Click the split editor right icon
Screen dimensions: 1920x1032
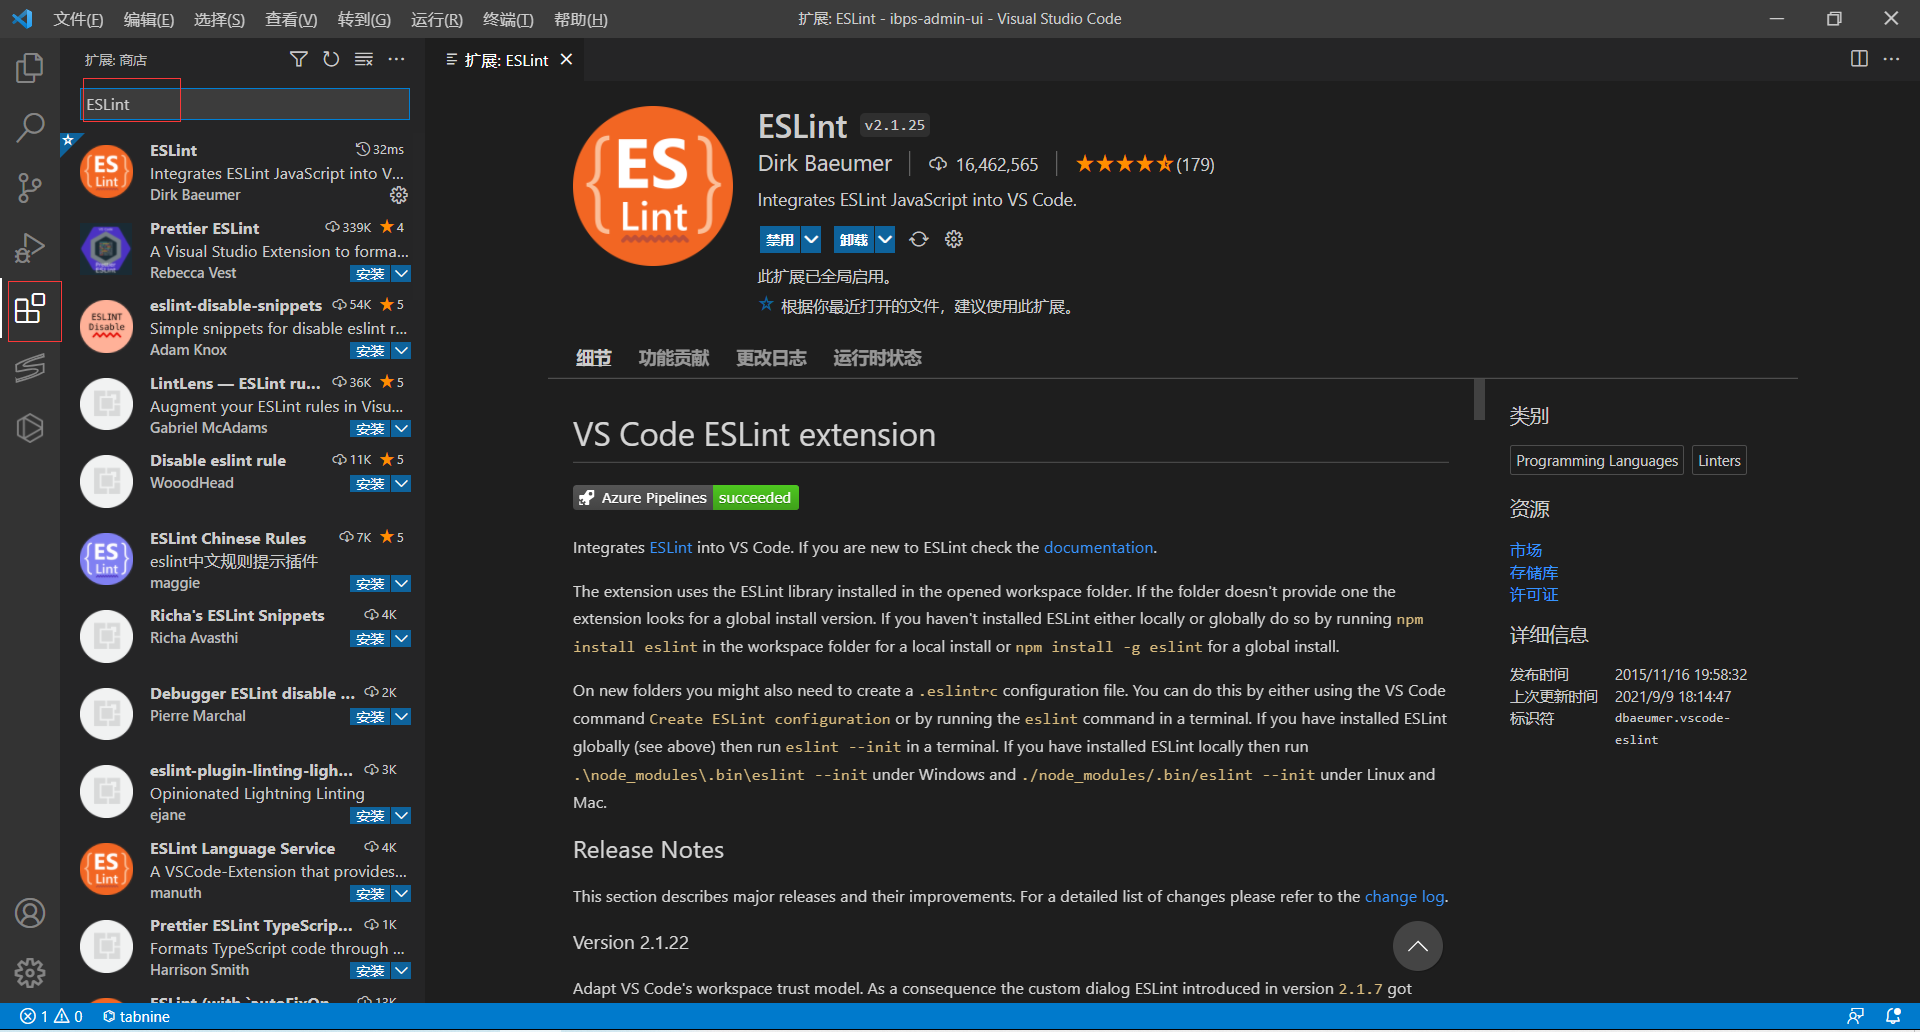coord(1859,59)
